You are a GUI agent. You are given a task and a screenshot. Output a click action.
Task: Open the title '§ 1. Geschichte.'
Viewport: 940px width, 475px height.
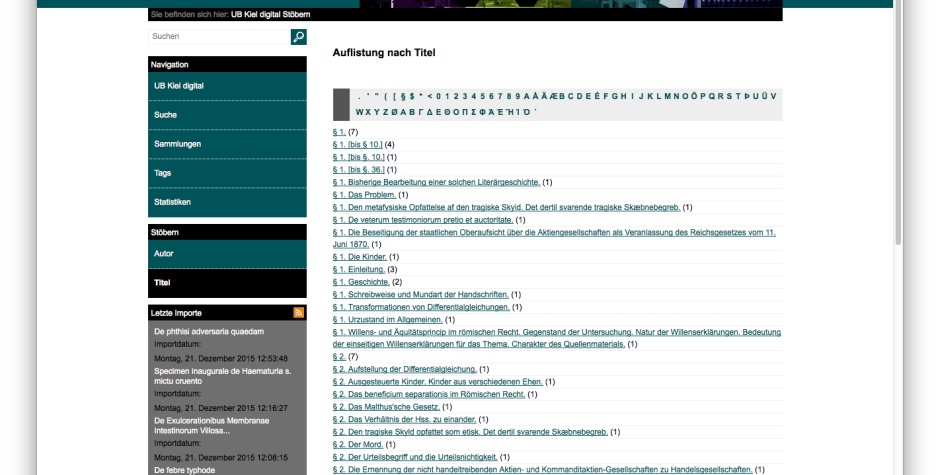point(361,282)
